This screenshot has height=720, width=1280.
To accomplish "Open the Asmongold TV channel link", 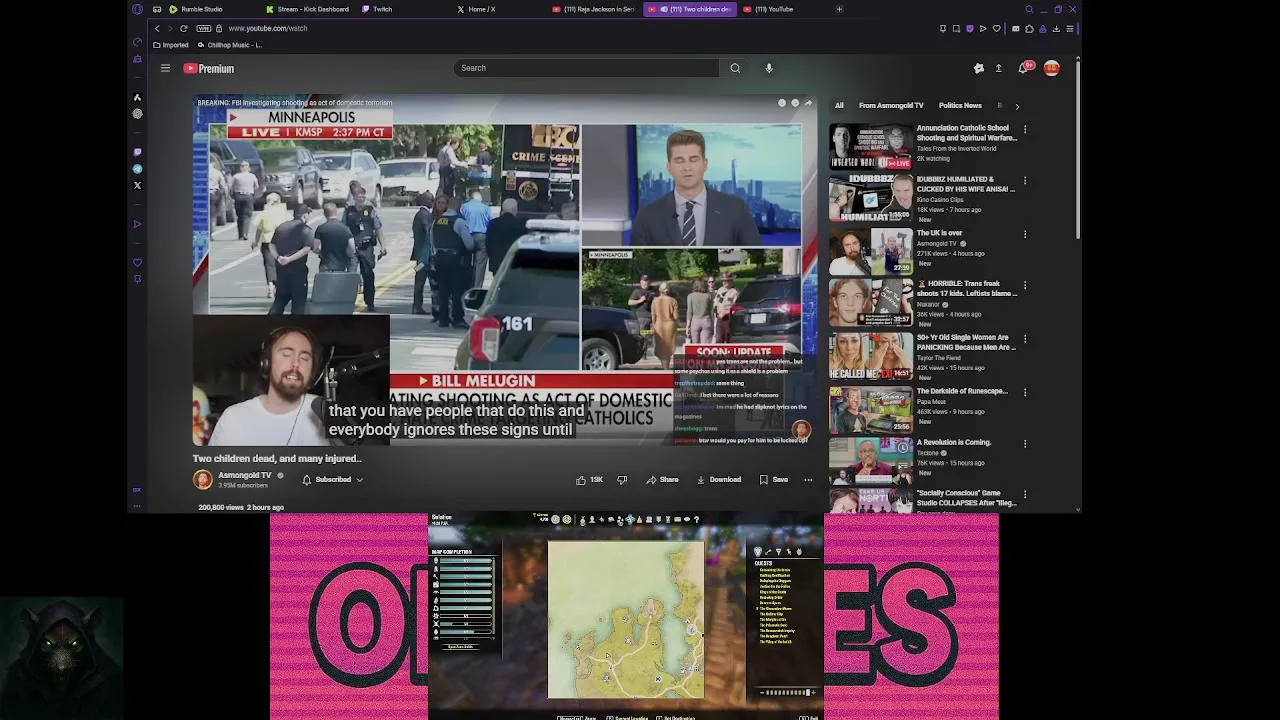I will [245, 475].
